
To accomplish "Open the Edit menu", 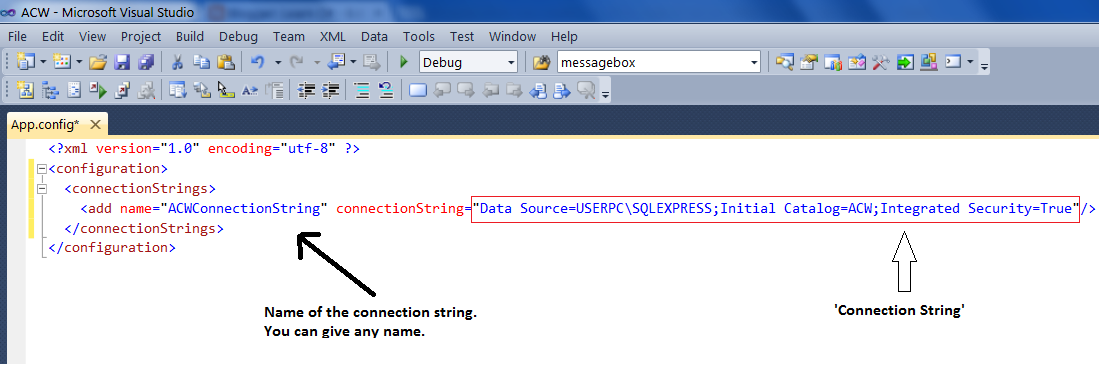I will [53, 36].
